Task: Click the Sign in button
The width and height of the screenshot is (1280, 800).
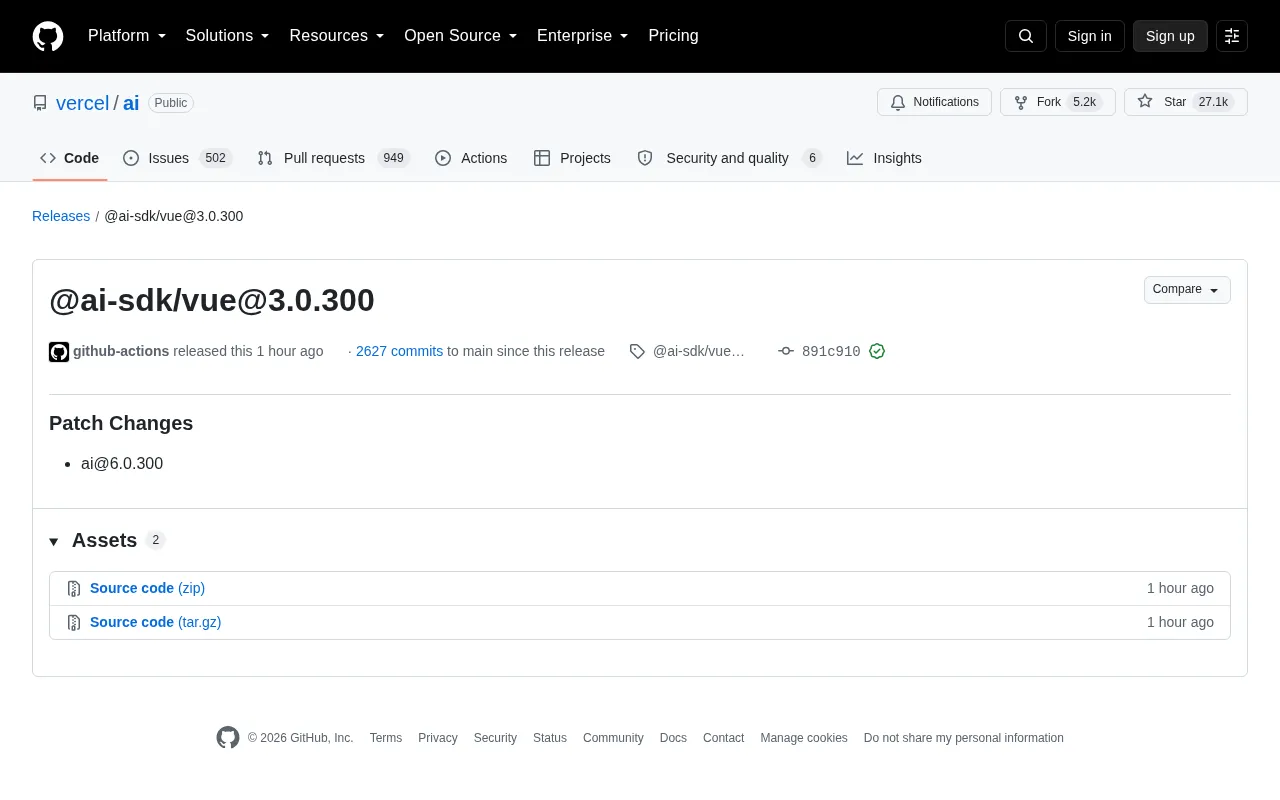Action: [x=1089, y=36]
